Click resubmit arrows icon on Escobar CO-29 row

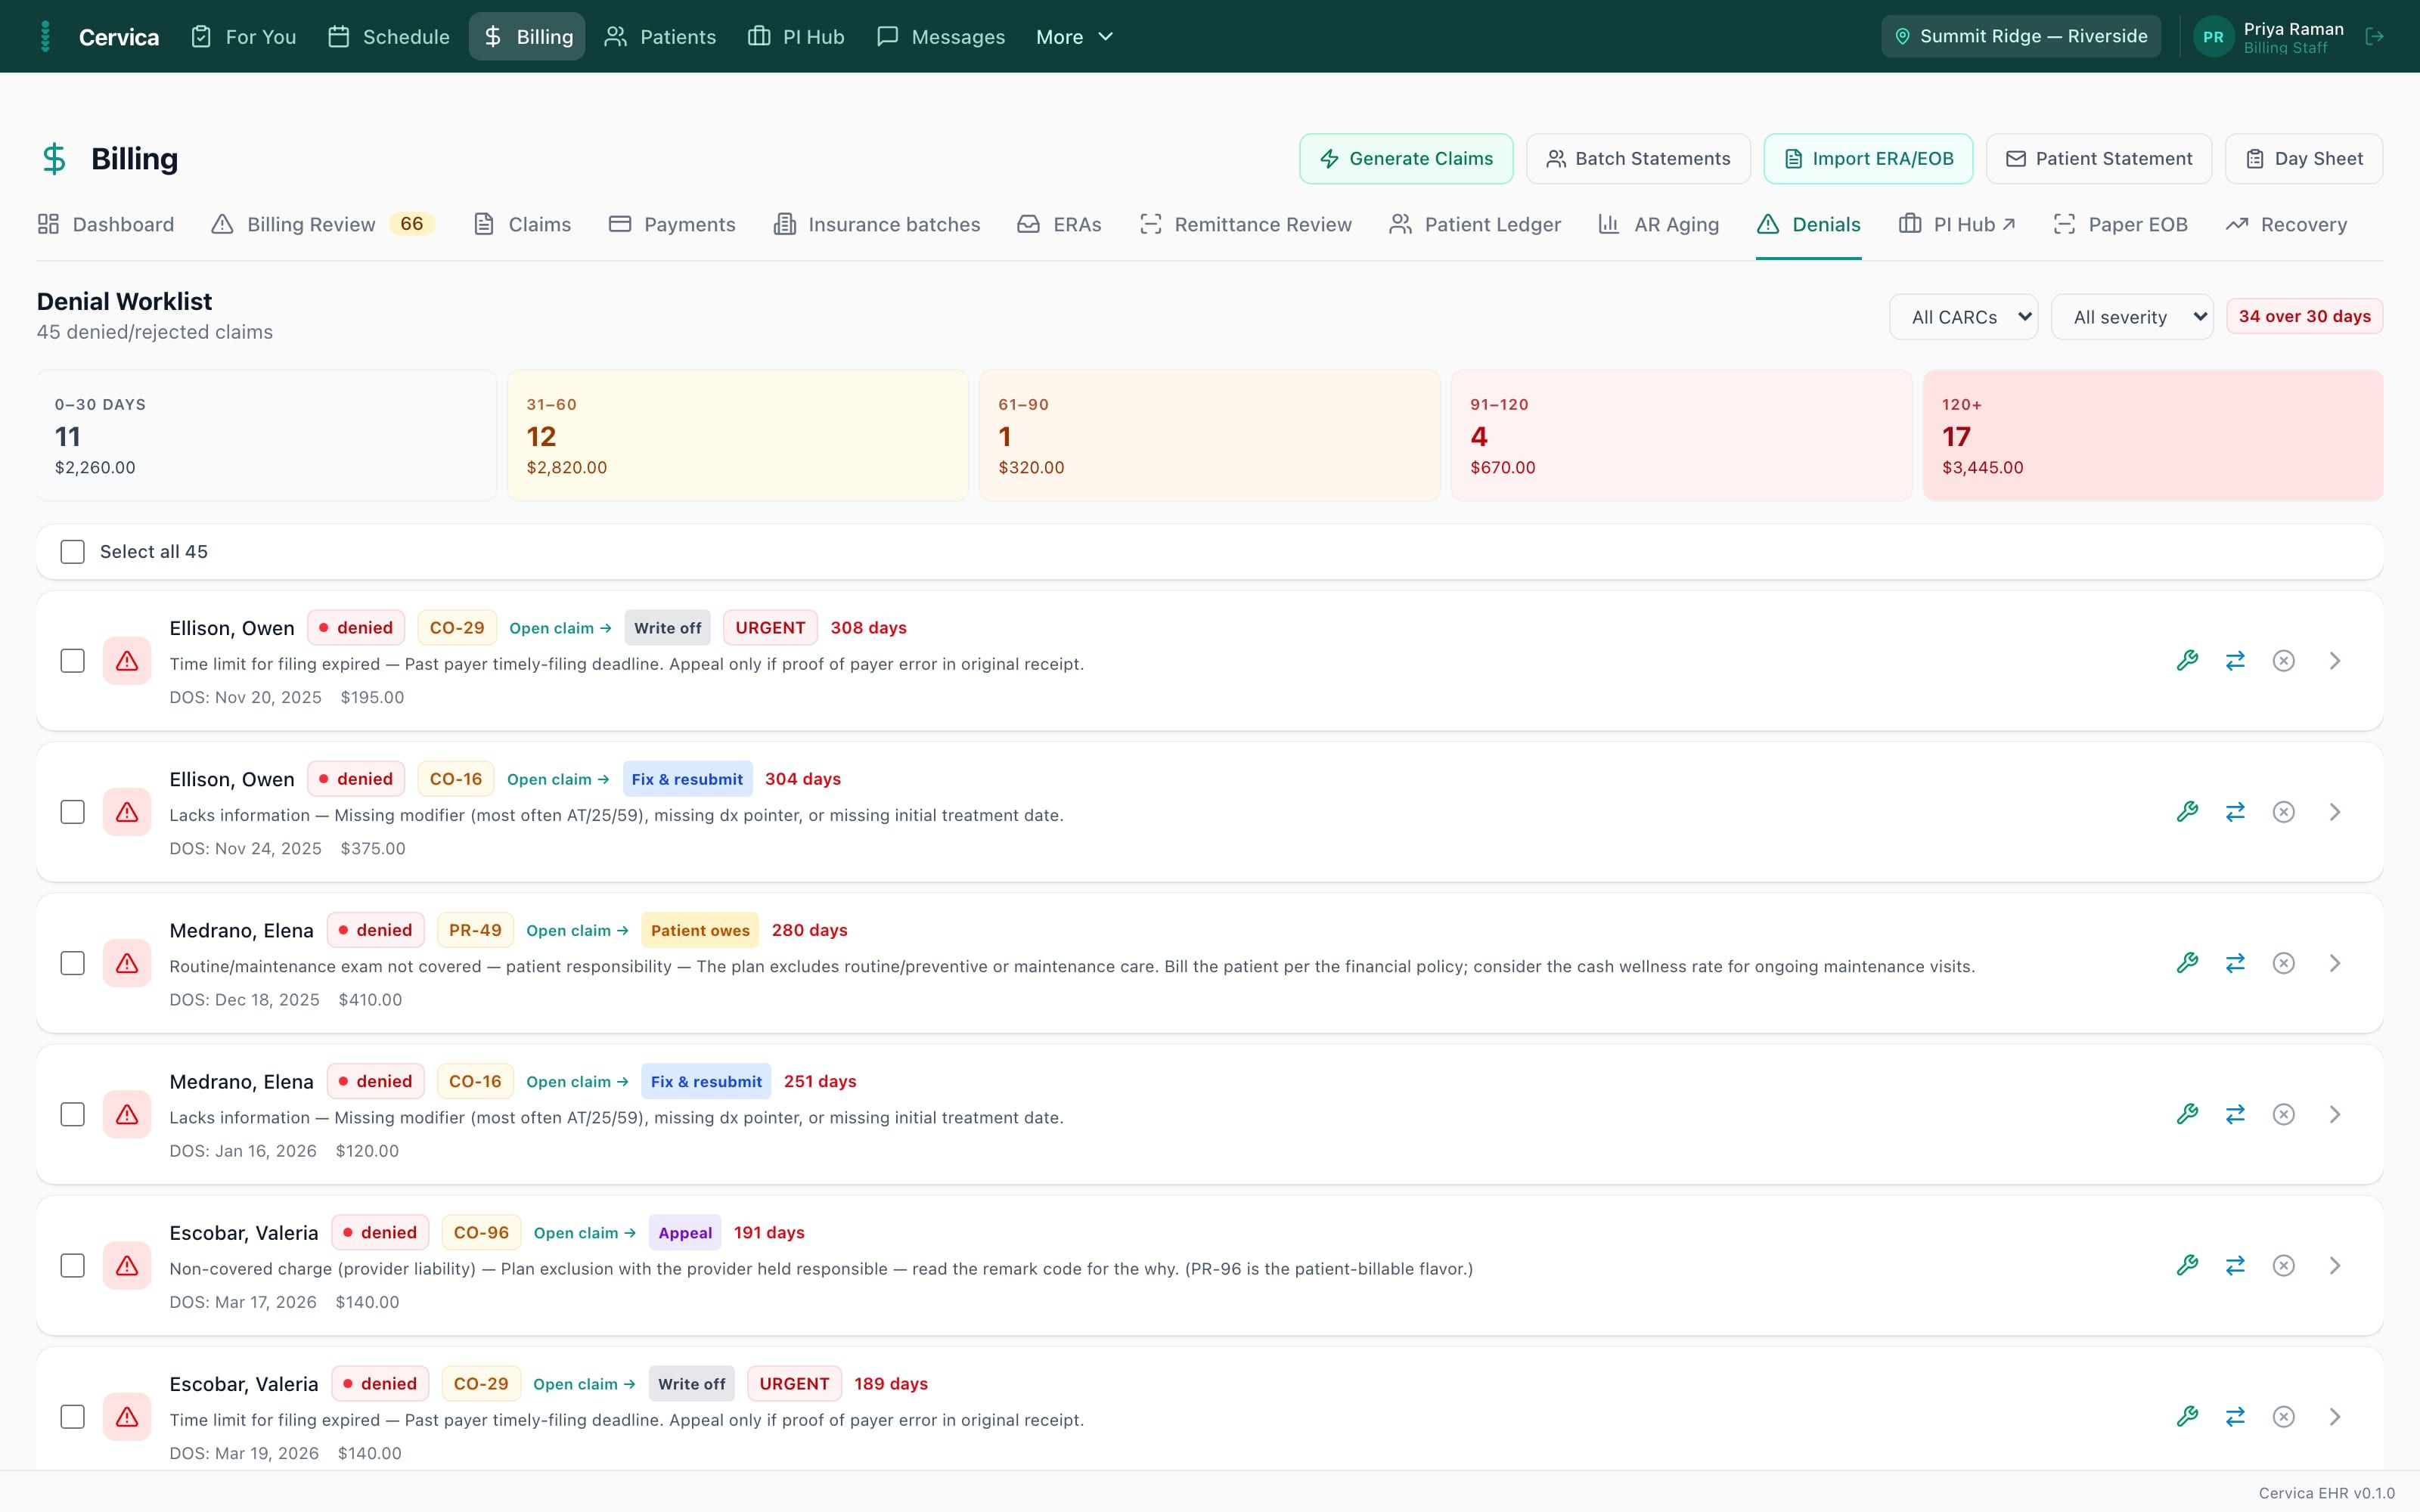click(x=2235, y=1417)
